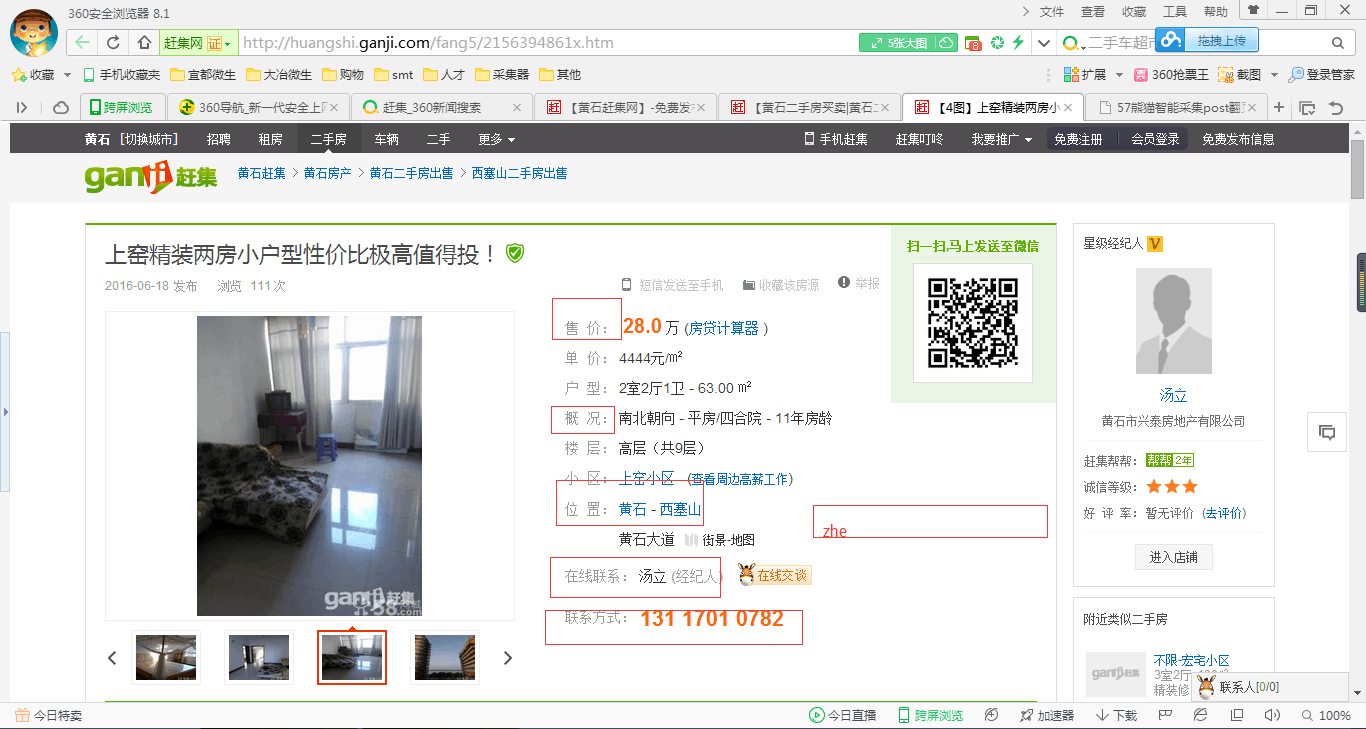Image resolution: width=1366 pixels, height=729 pixels.
Task: Click the 切换城市 link
Action: pyautogui.click(x=151, y=139)
